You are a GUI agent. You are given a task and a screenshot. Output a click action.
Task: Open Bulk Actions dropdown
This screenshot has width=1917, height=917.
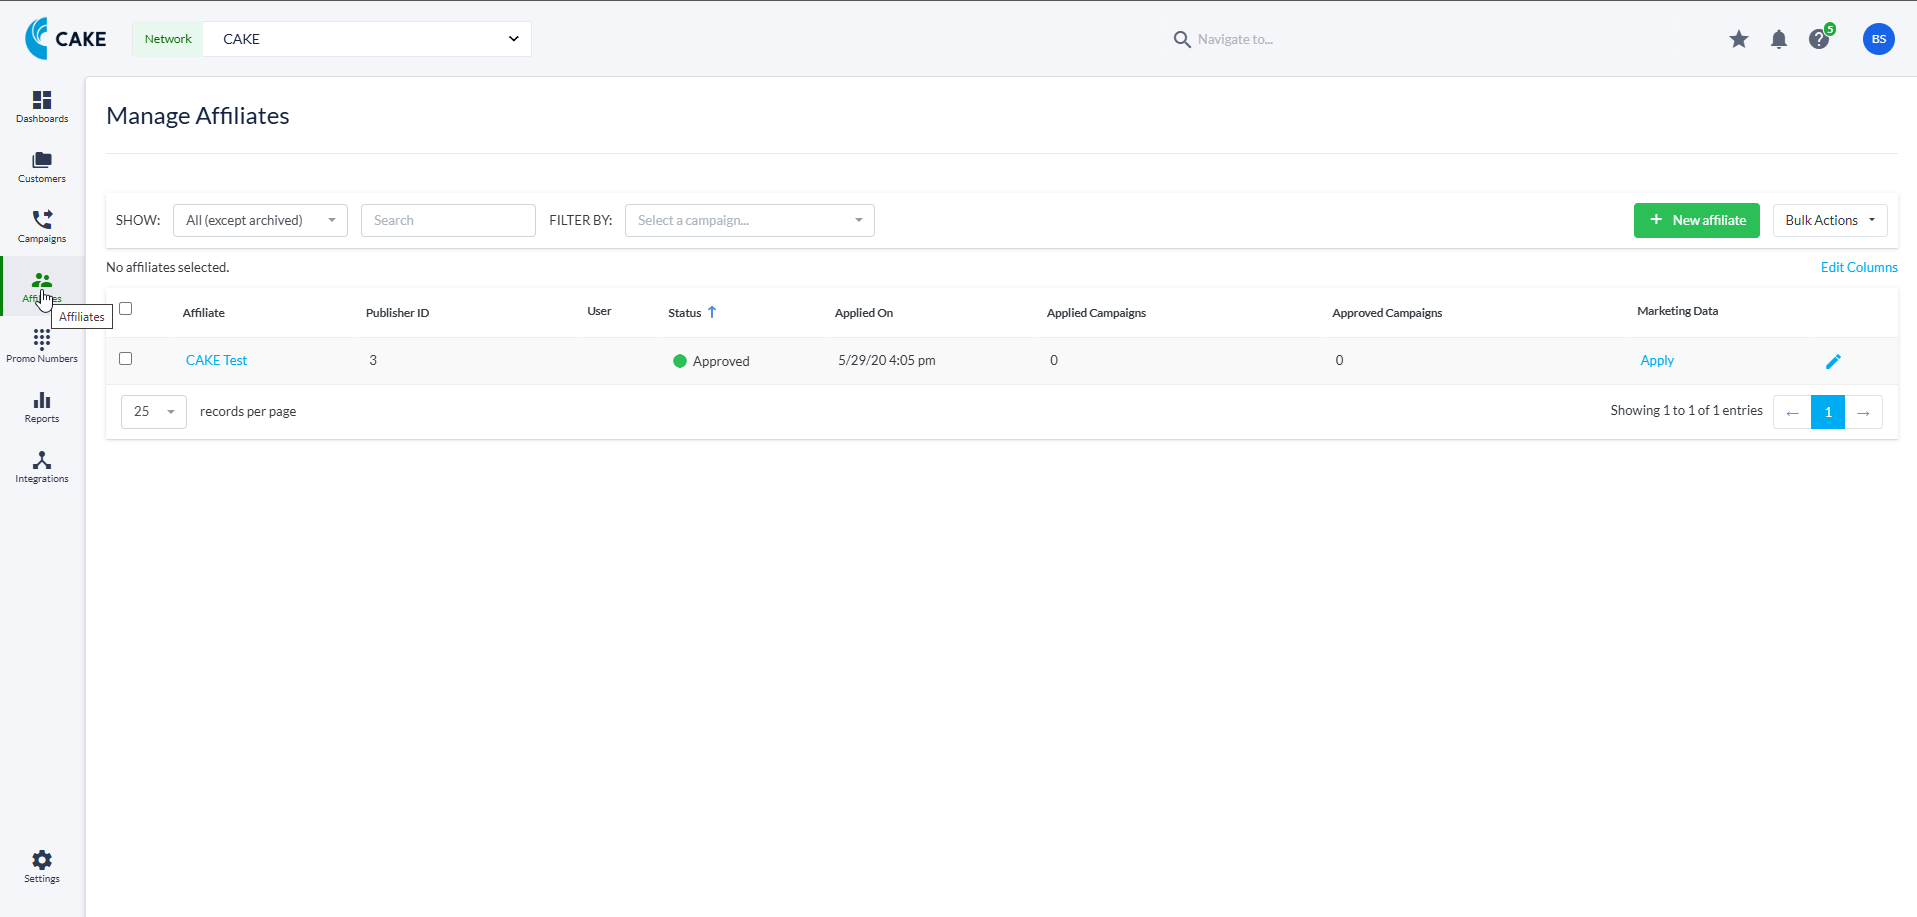1830,220
